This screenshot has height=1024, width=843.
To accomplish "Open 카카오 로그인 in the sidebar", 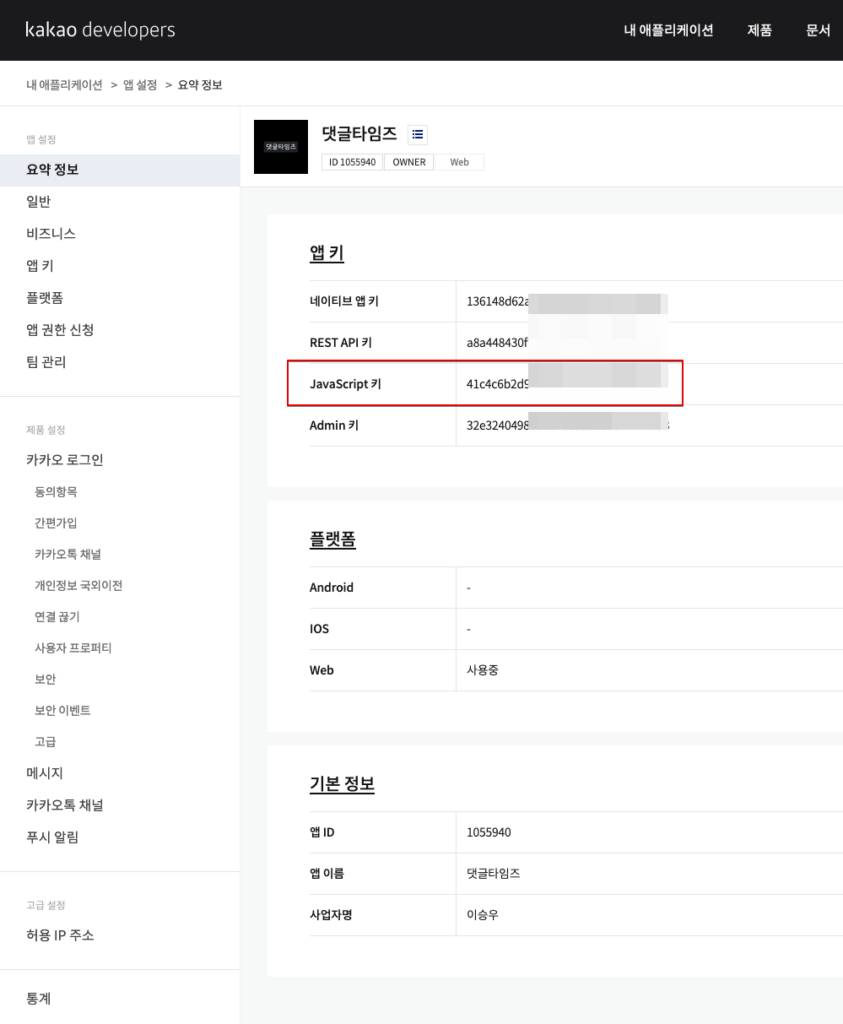I will point(65,460).
